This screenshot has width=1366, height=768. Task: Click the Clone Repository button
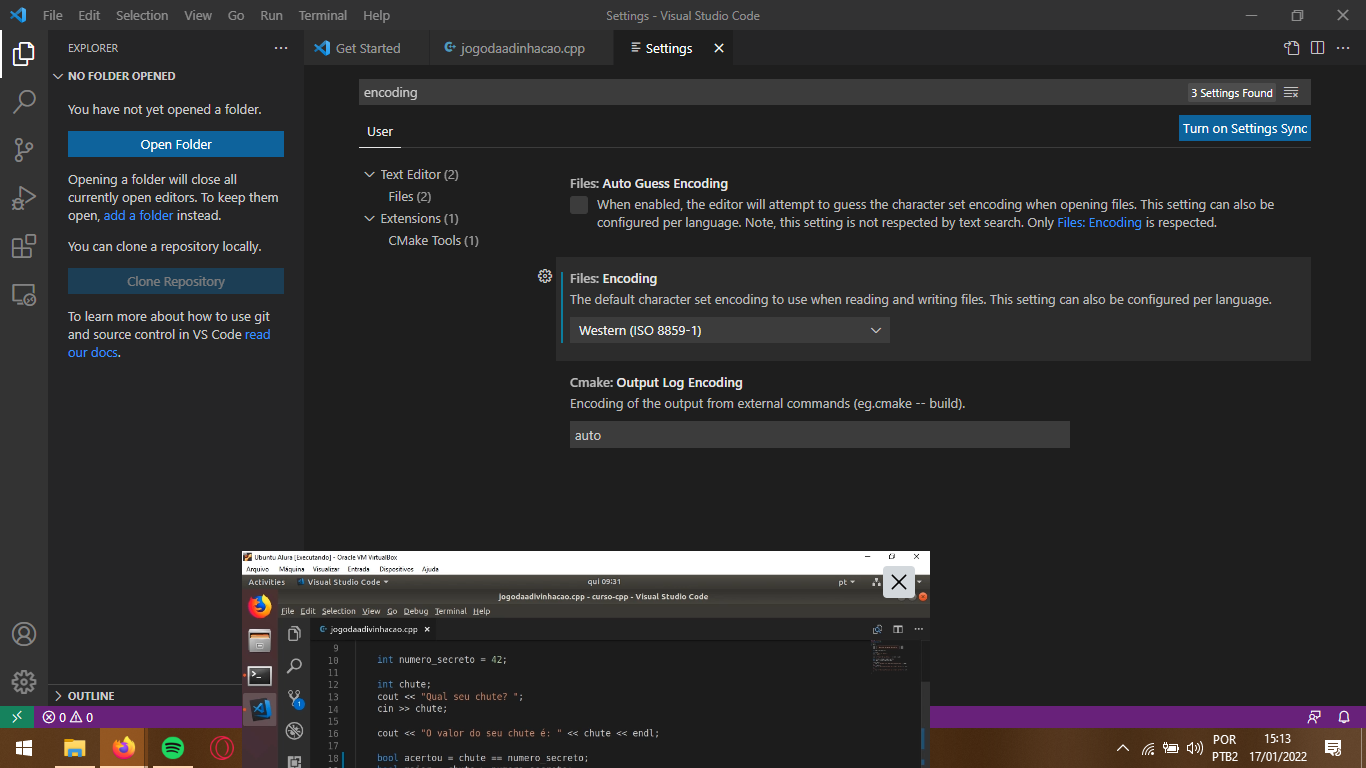[x=176, y=281]
